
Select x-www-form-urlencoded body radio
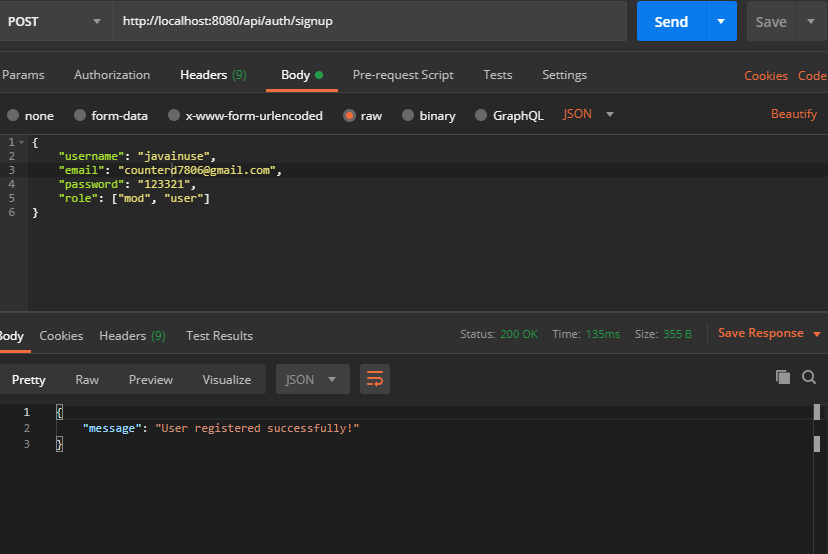click(174, 115)
